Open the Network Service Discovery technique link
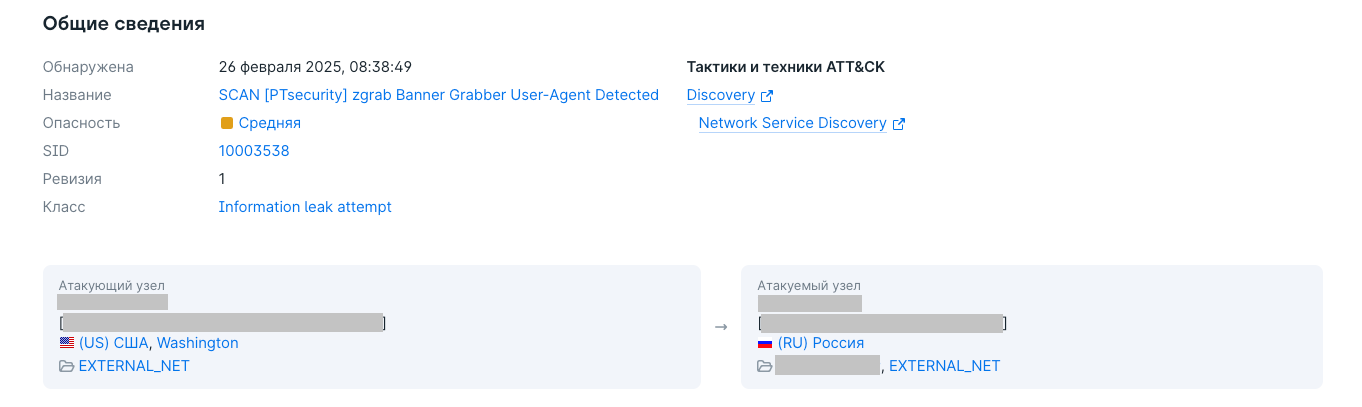Image resolution: width=1362 pixels, height=407 pixels. click(793, 123)
